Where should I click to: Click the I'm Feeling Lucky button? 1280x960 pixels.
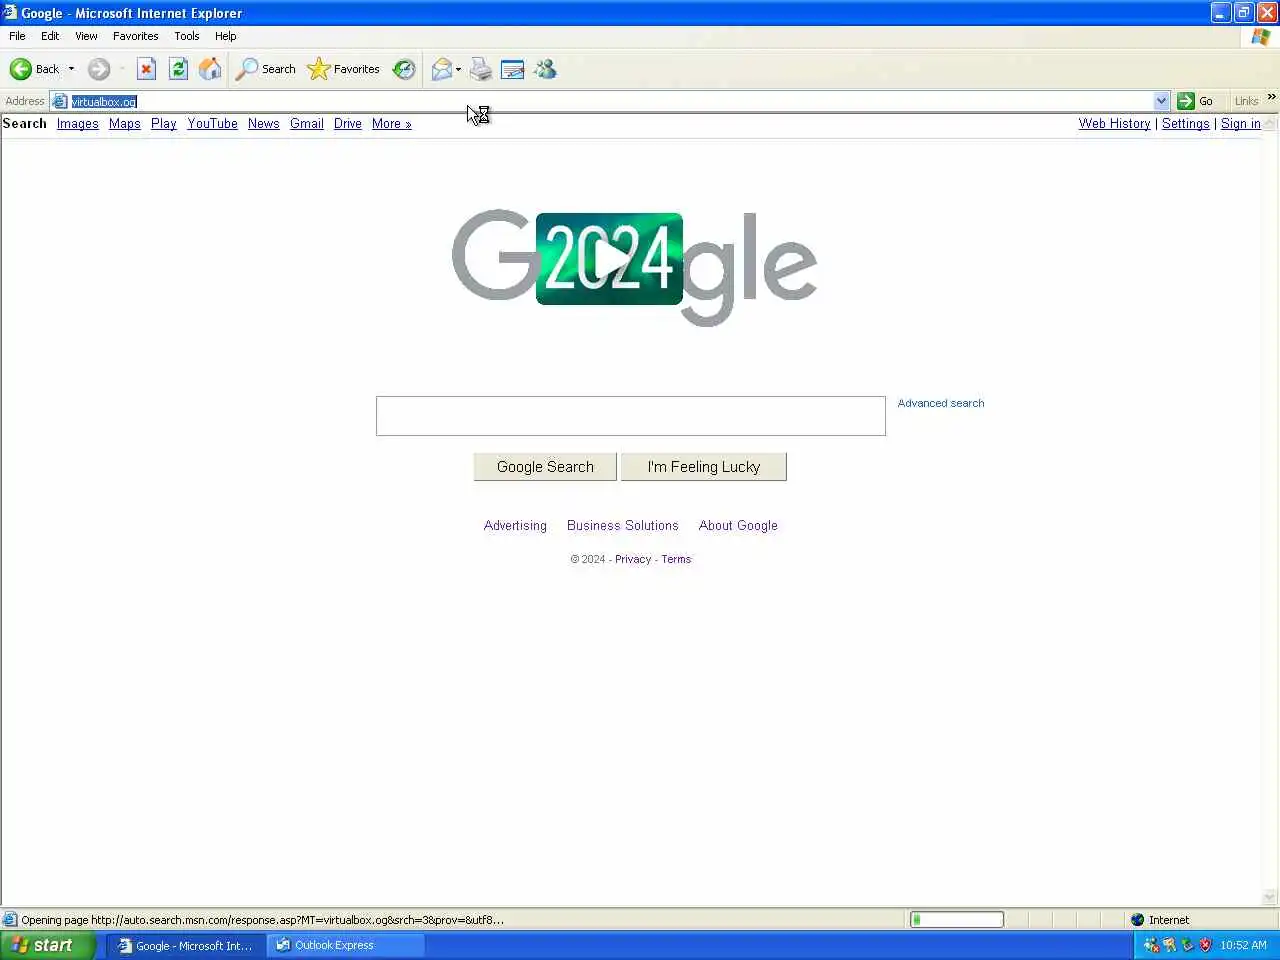click(704, 467)
